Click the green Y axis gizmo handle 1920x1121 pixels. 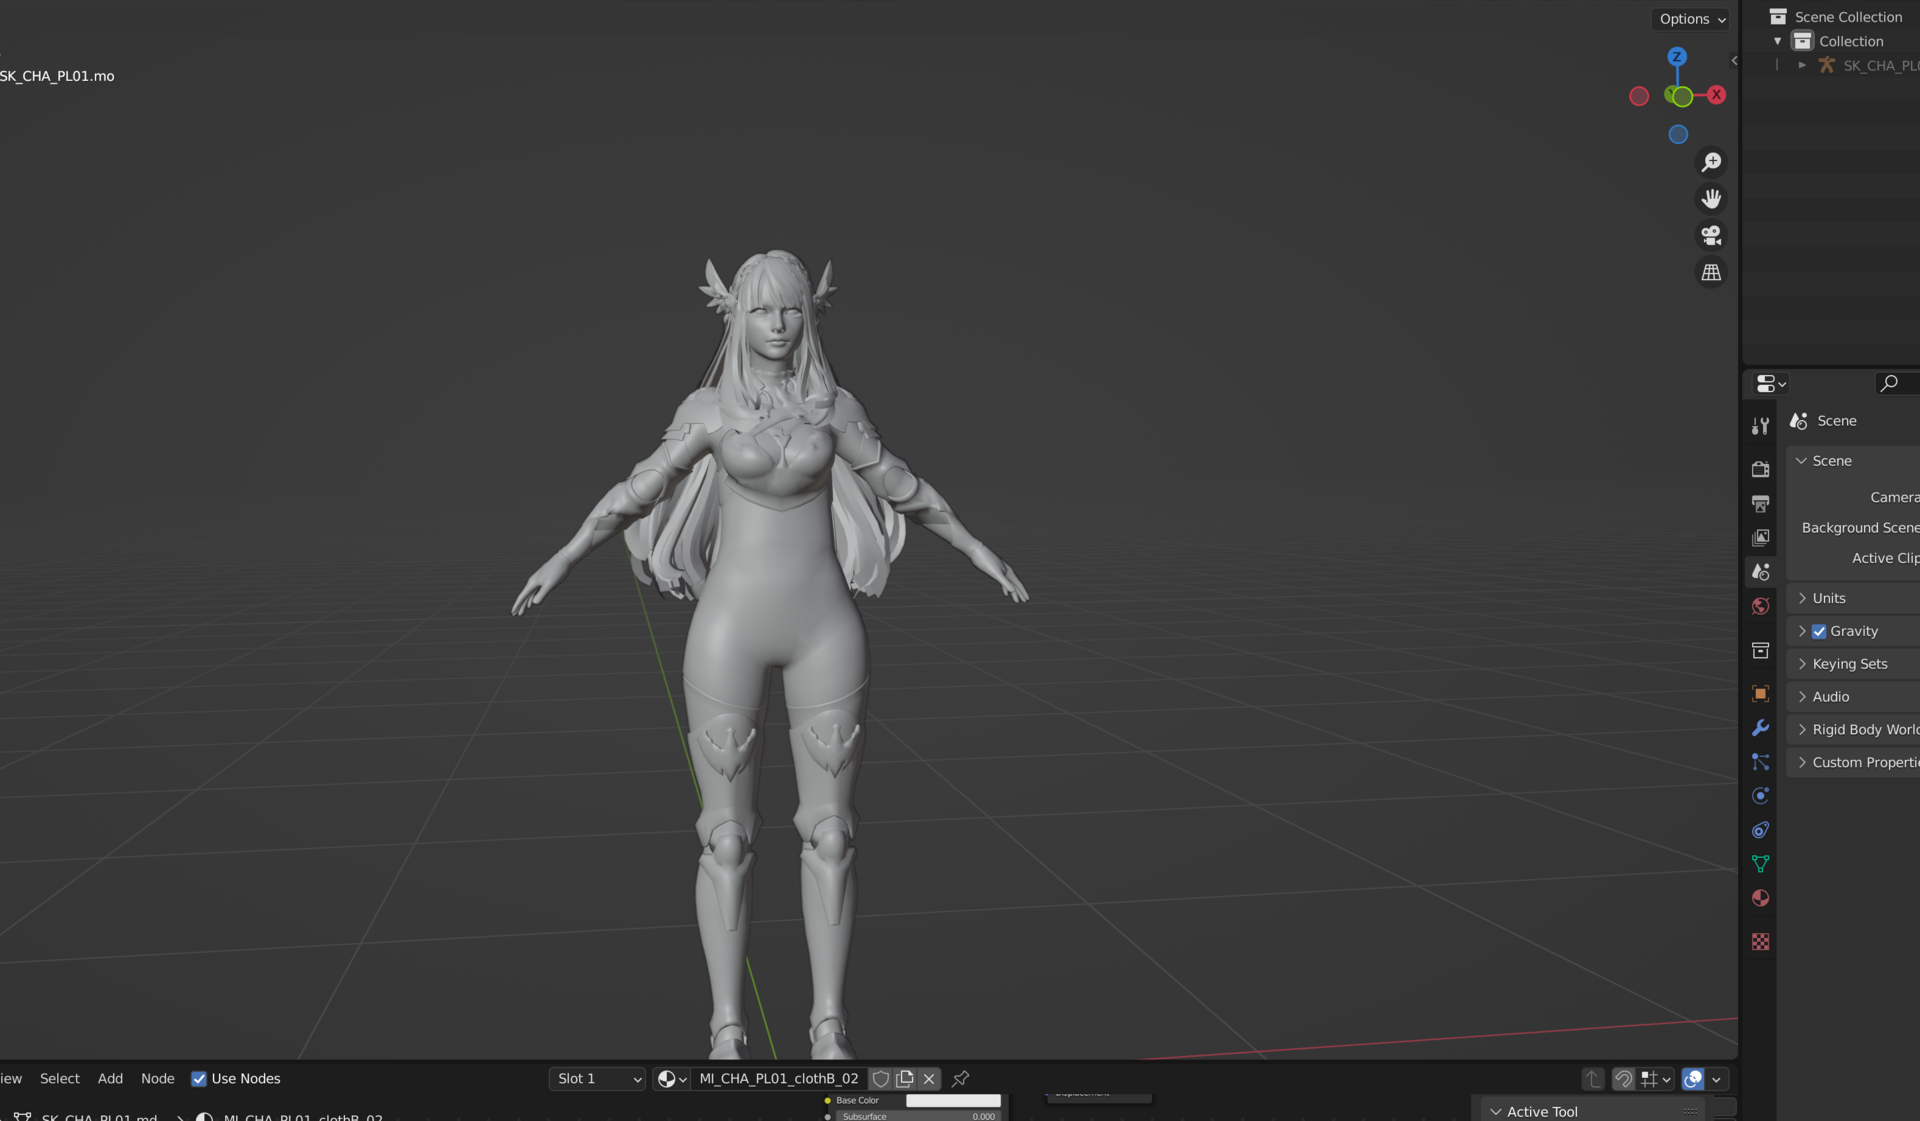point(1682,97)
